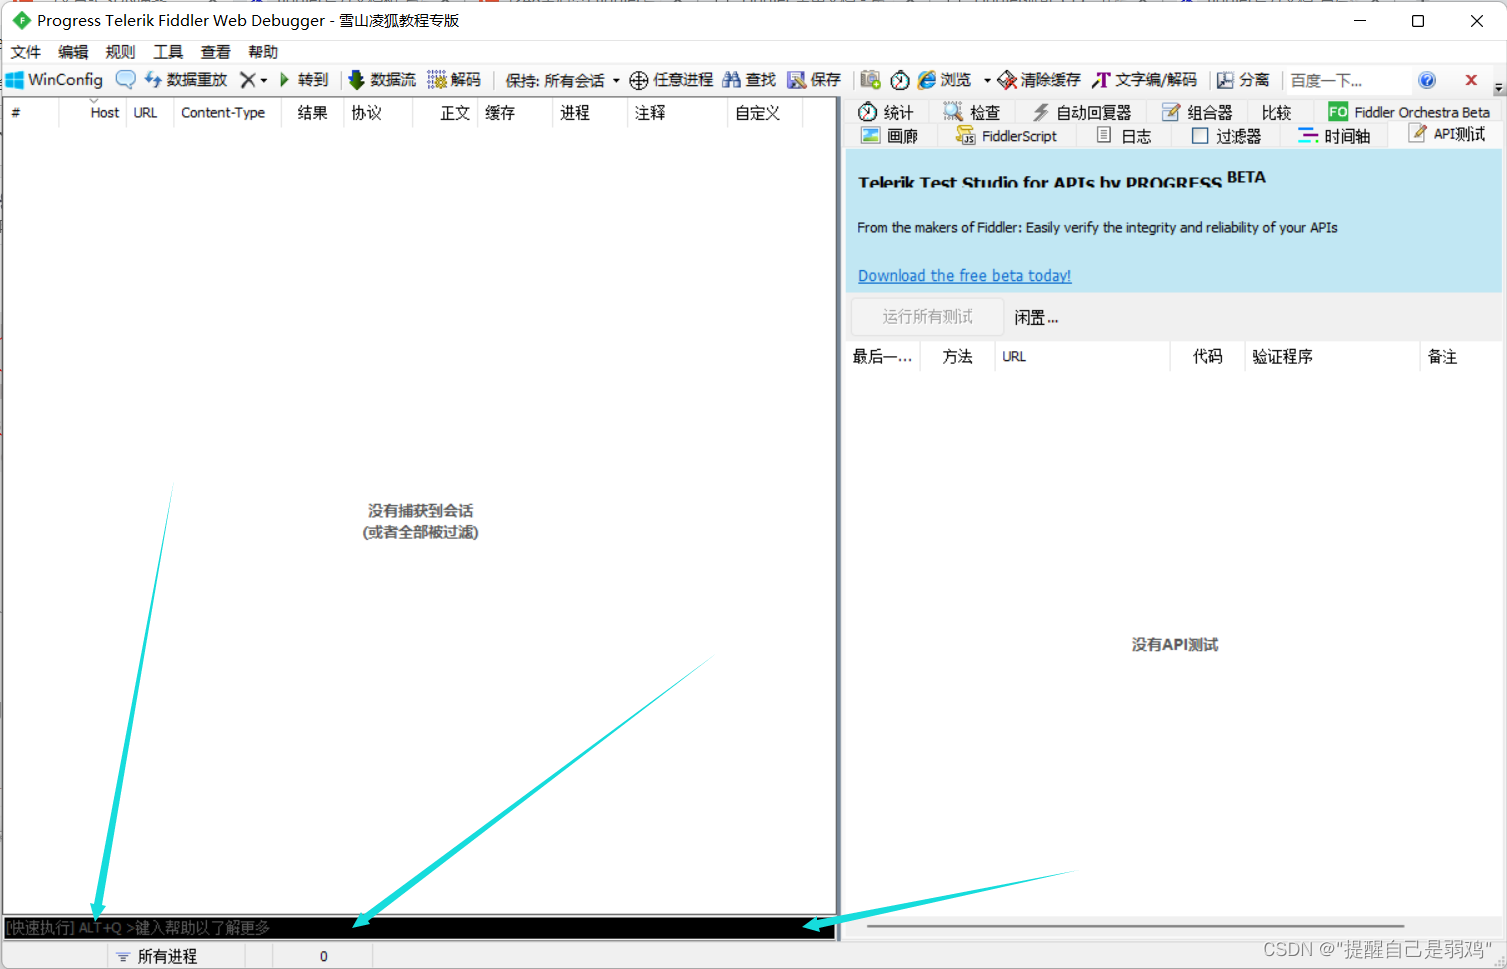
Task: Switch to the 统计 tab
Action: (x=886, y=112)
